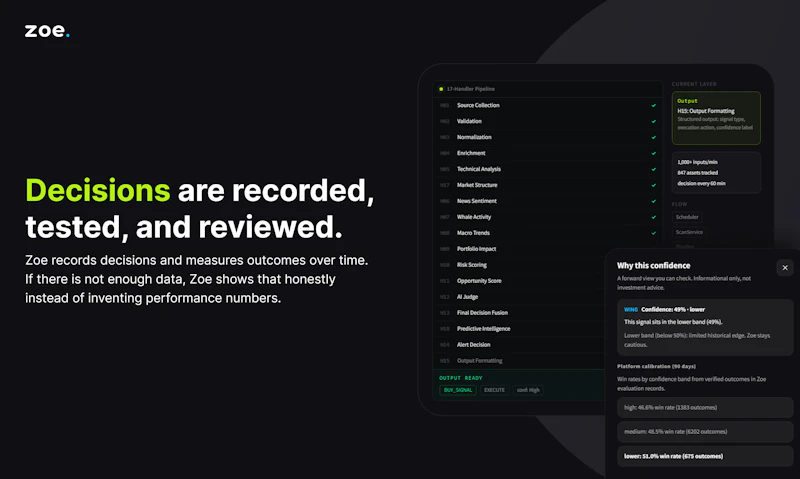Viewport: 800px width, 479px height.
Task: Click the conf: High chip
Action: tap(528, 390)
